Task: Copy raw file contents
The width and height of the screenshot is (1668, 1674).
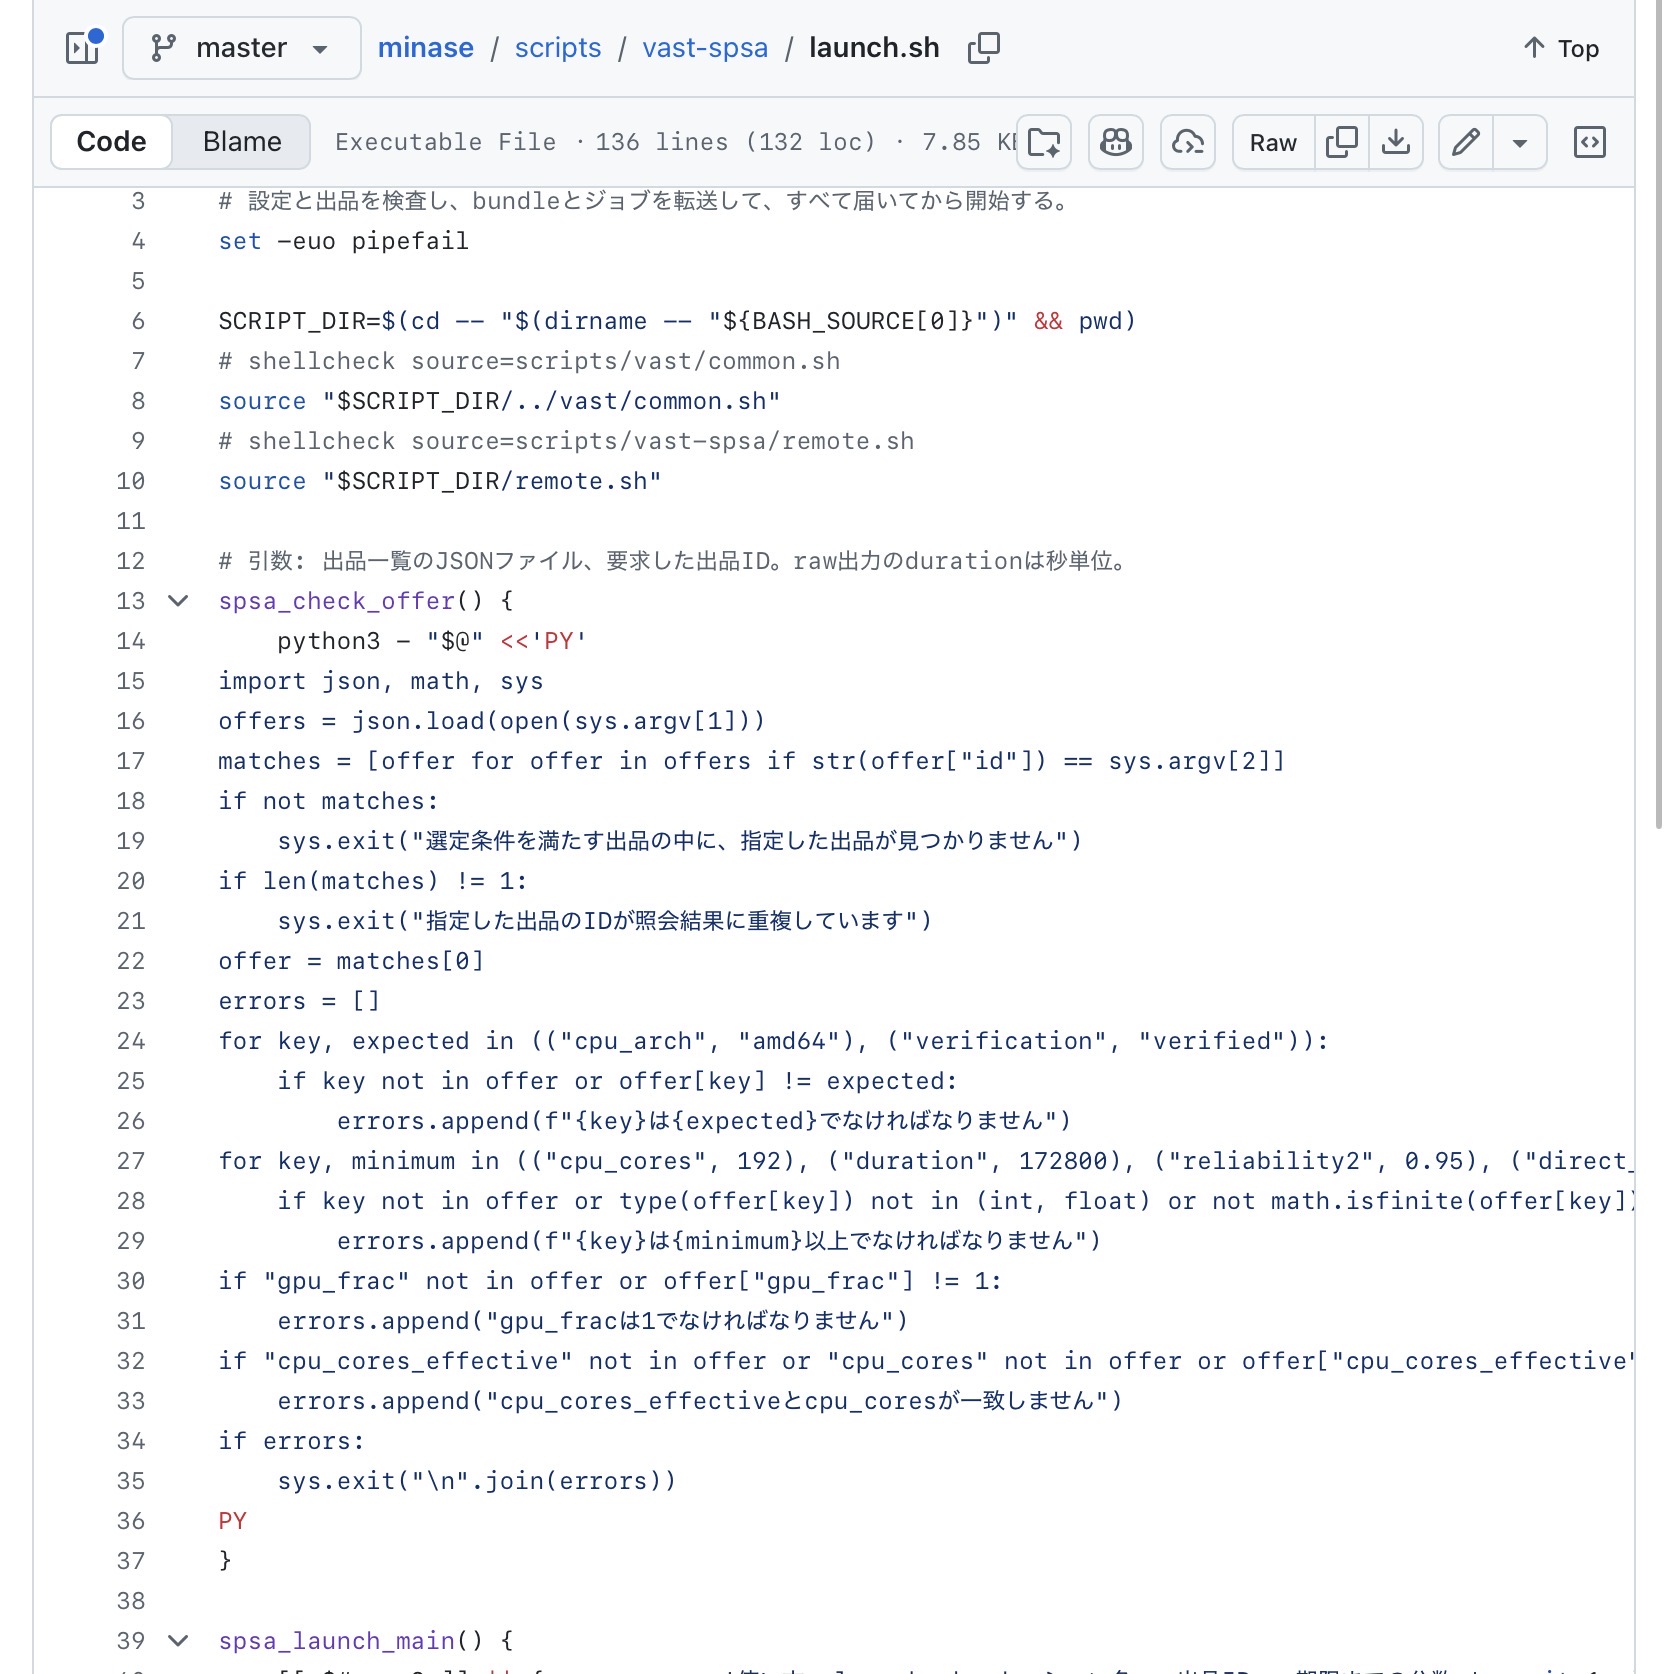Action: coord(1342,142)
